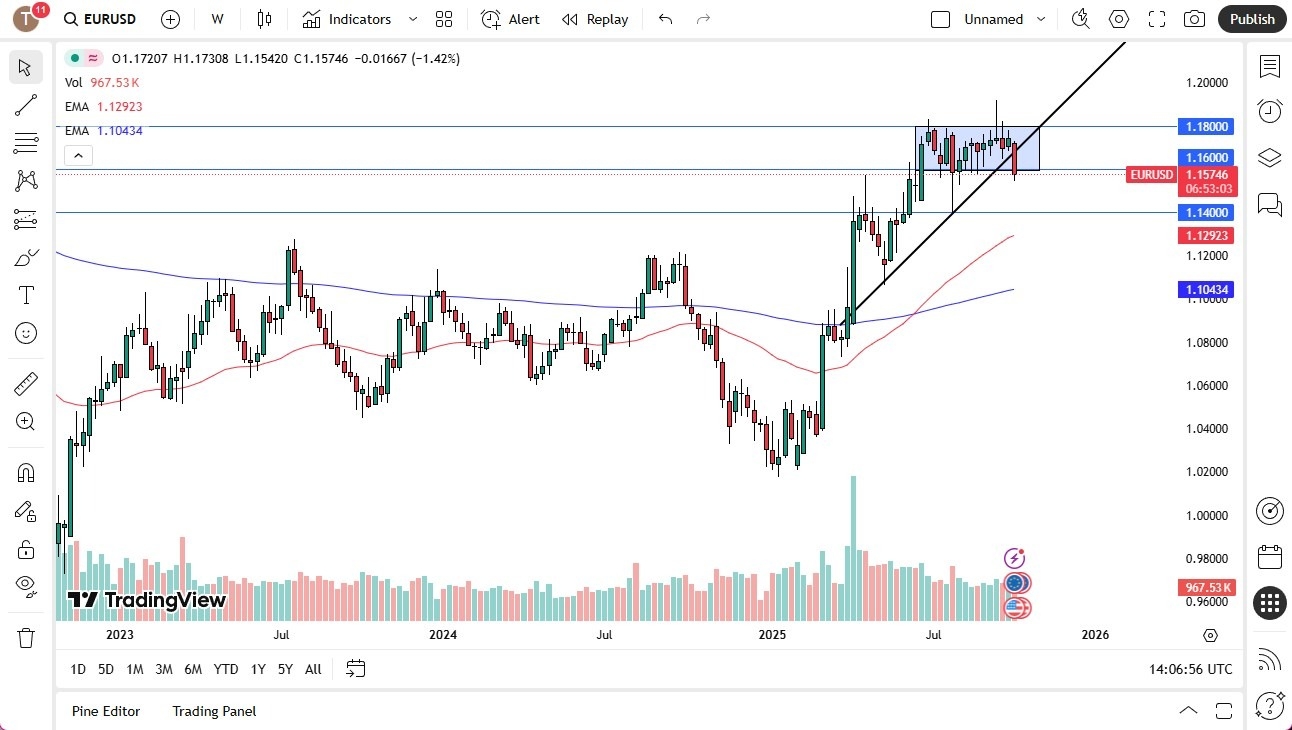Image resolution: width=1292 pixels, height=730 pixels.
Task: Select the measure ruler tool
Action: click(25, 382)
